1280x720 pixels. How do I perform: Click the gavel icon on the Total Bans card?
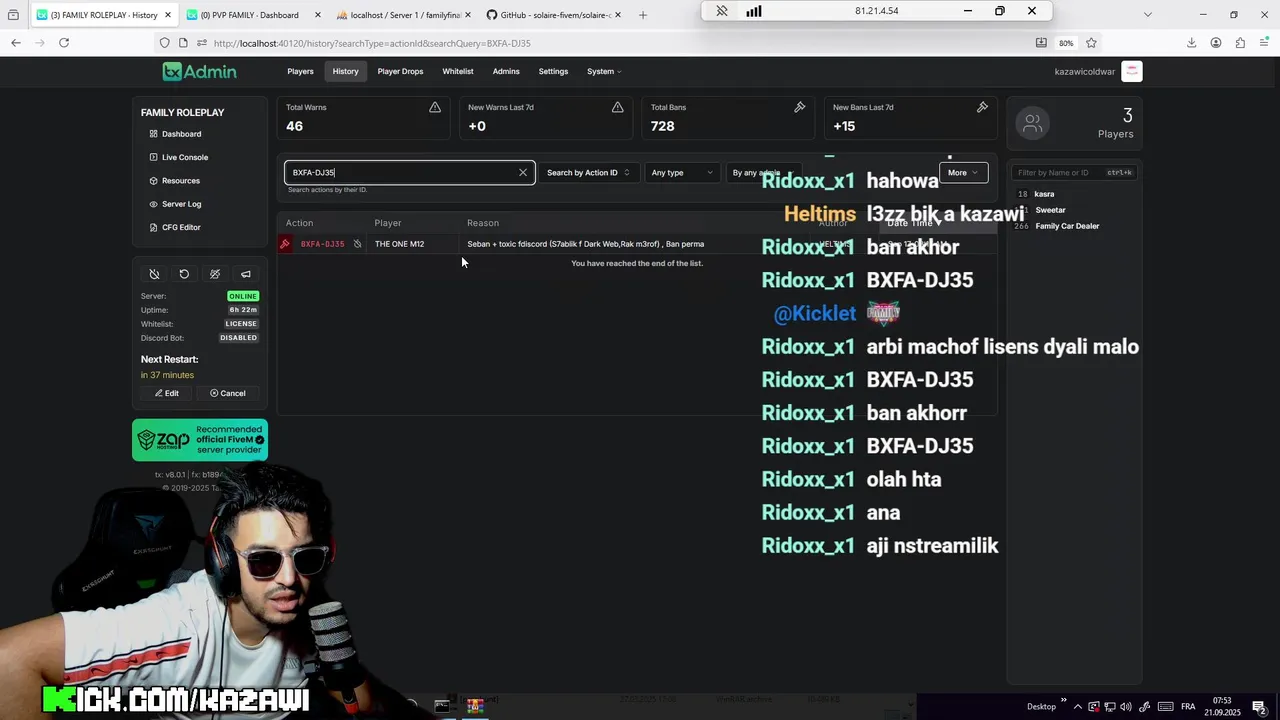click(800, 107)
